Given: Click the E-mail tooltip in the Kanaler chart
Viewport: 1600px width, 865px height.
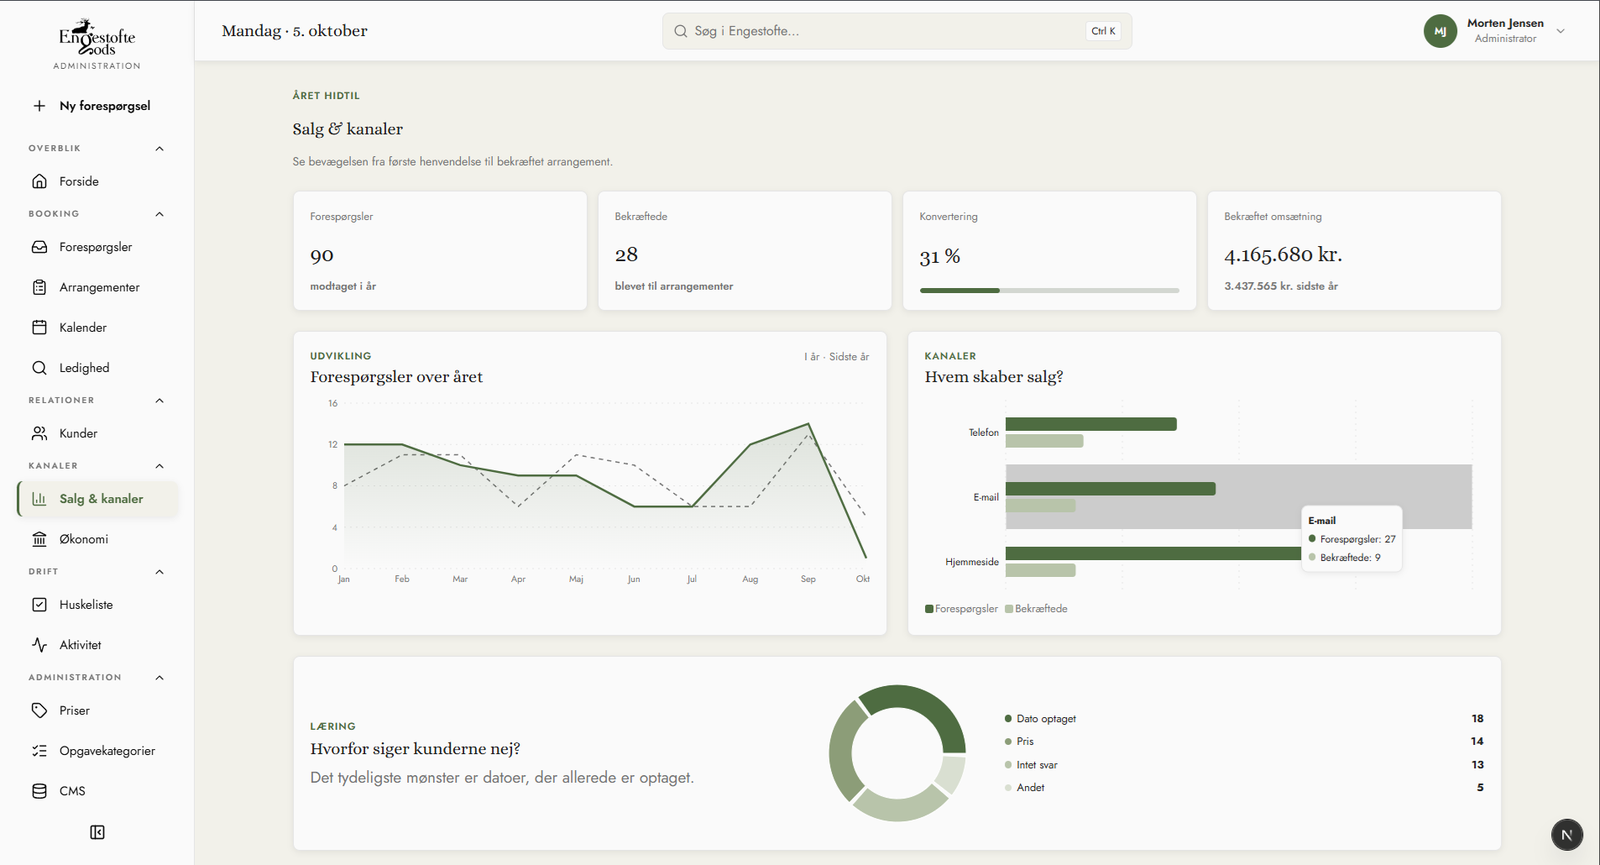Looking at the screenshot, I should pos(1352,539).
